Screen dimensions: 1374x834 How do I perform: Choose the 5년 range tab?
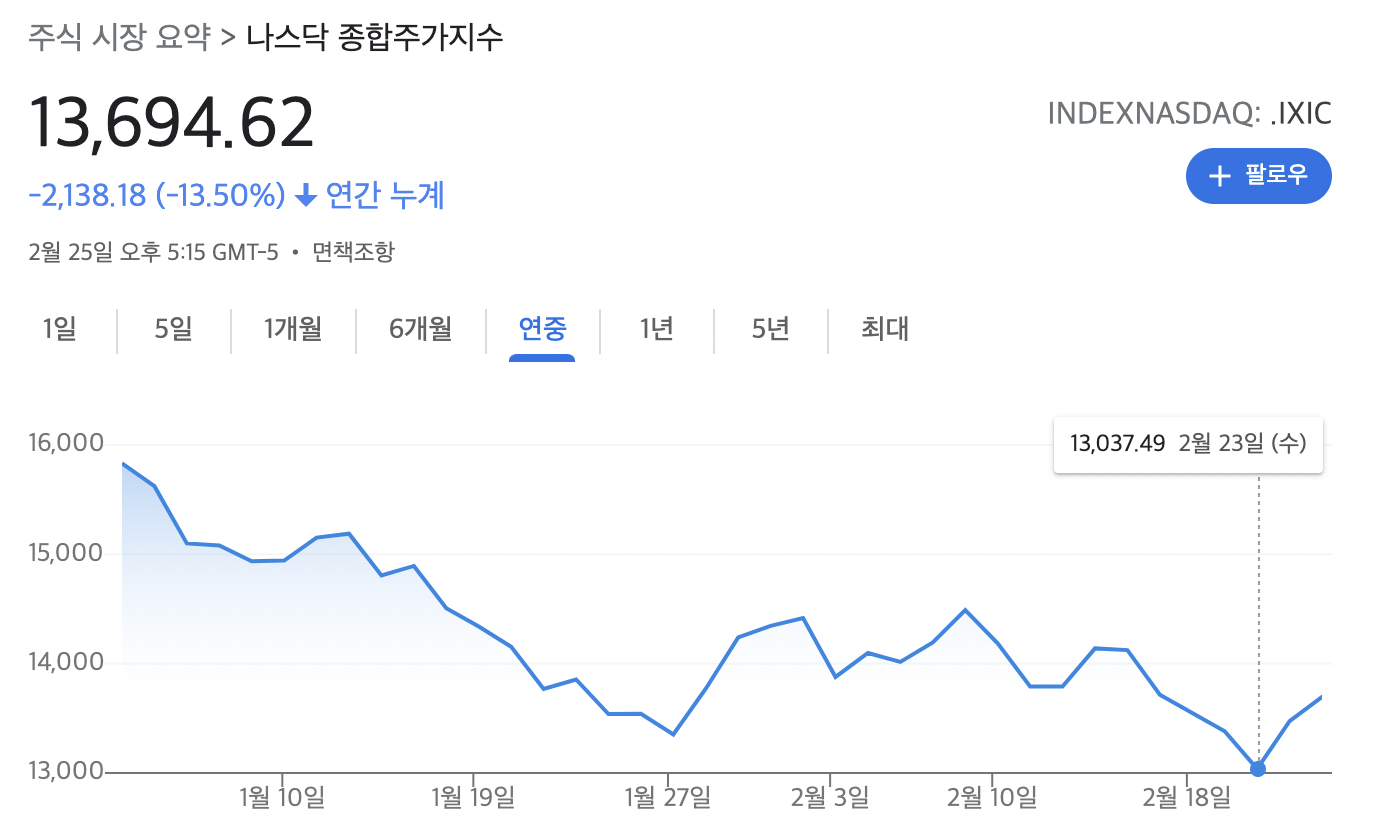coord(771,329)
